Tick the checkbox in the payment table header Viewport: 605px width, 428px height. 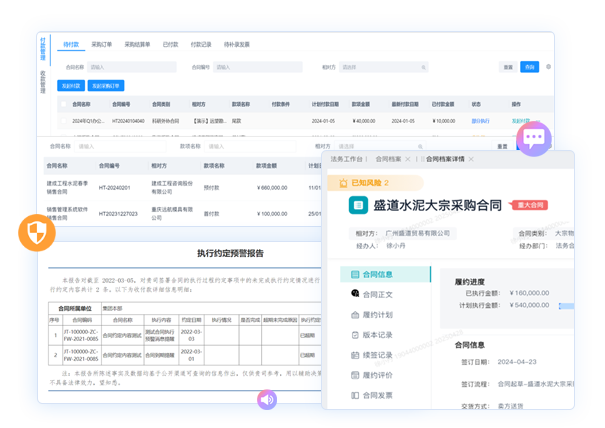[63, 104]
